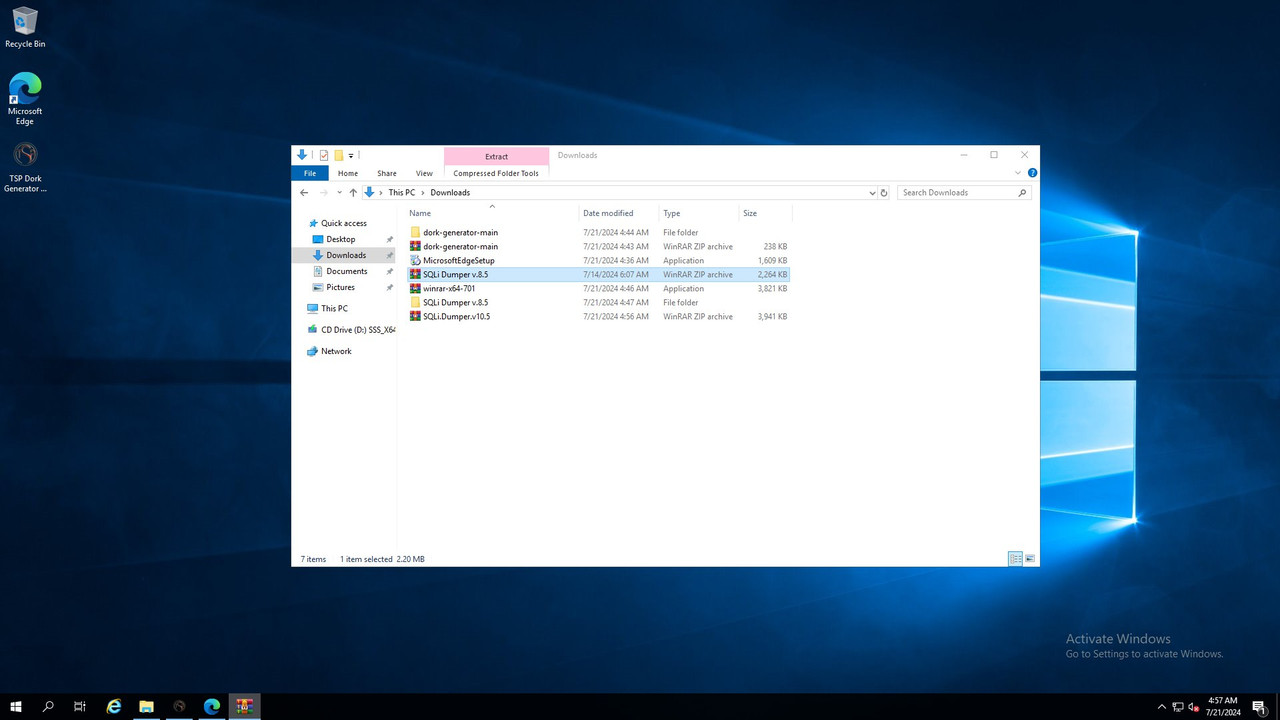The image size is (1280, 720).
Task: Switch to File Explorer on the taskbar
Action: pyautogui.click(x=146, y=706)
